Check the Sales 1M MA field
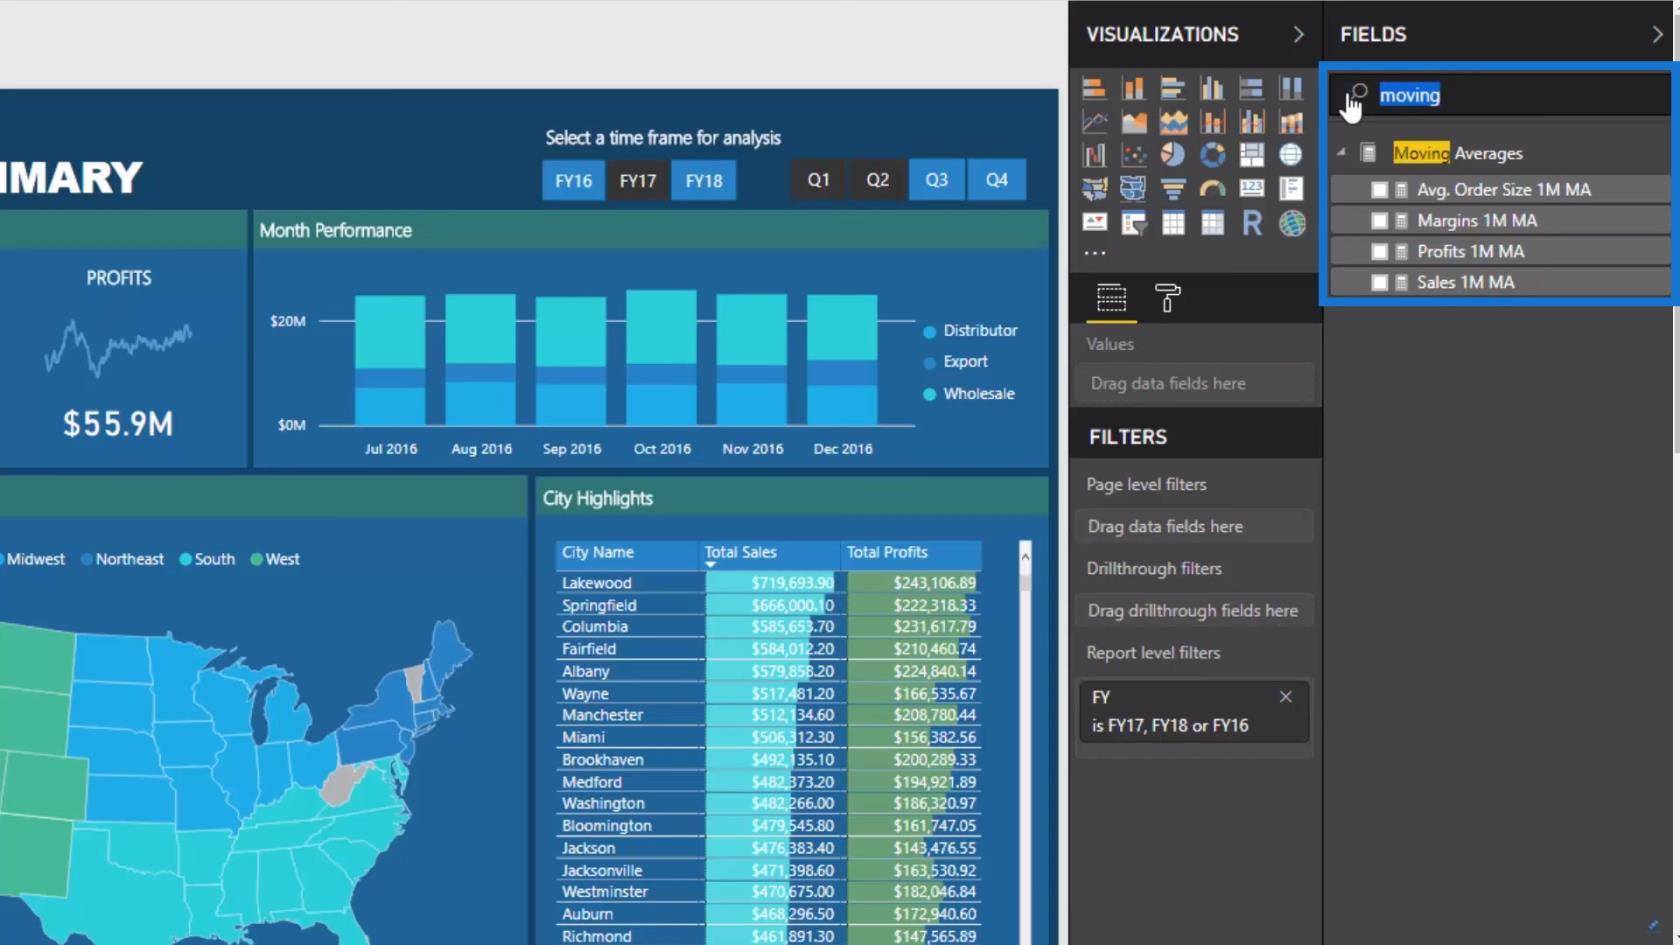The width and height of the screenshot is (1680, 945). (1380, 283)
